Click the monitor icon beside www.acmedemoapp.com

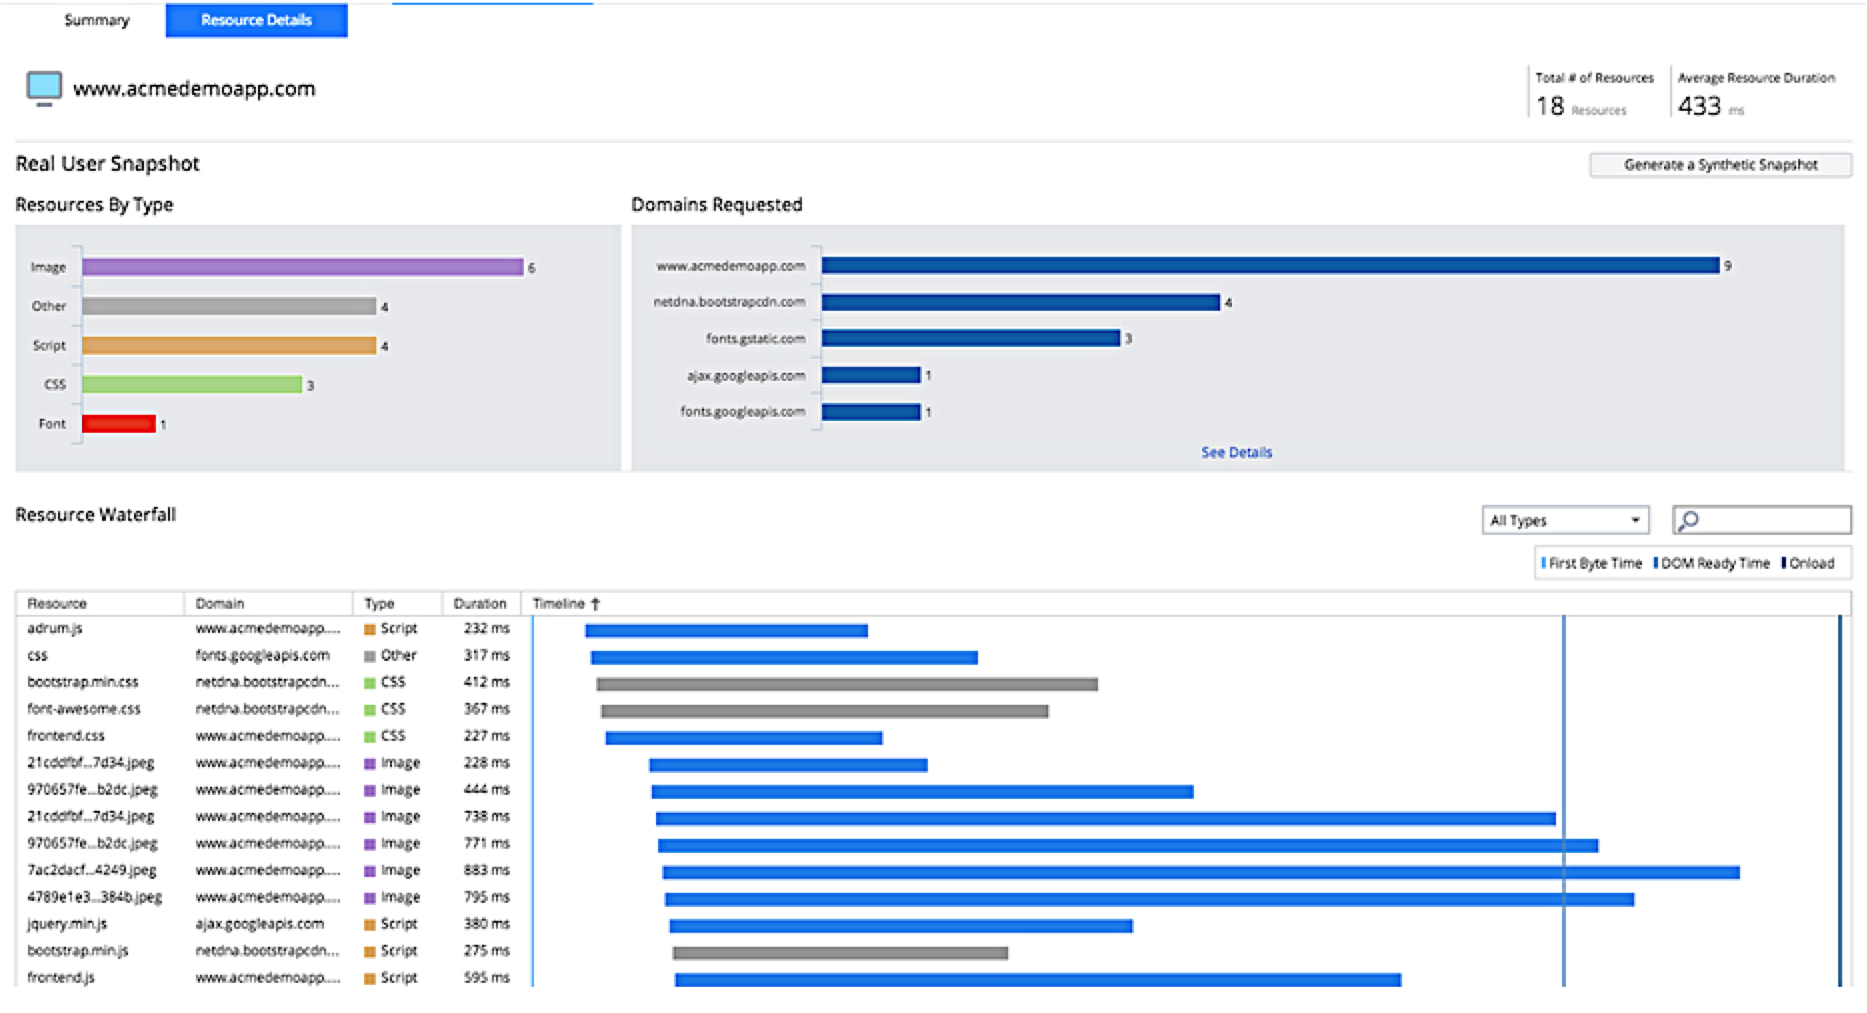[44, 88]
